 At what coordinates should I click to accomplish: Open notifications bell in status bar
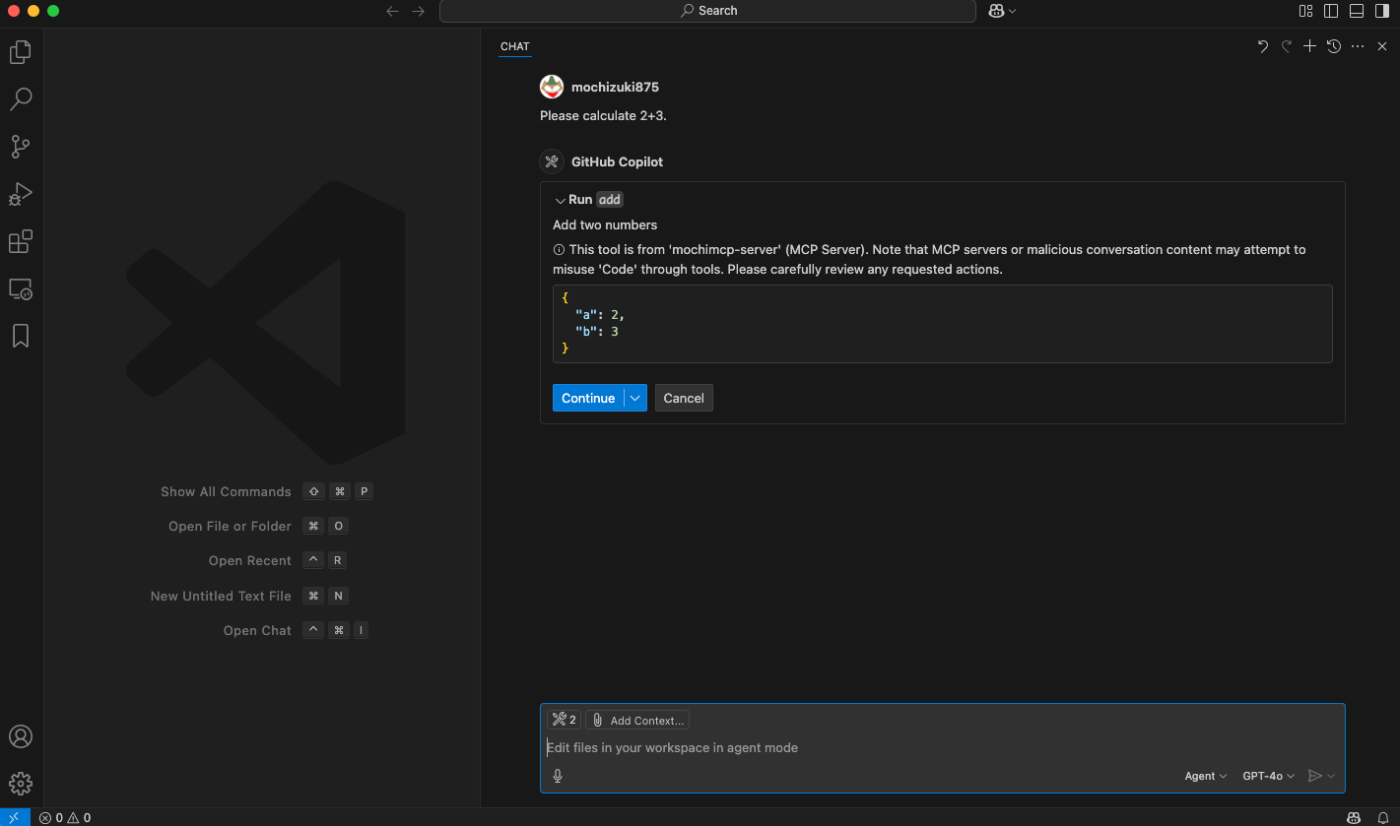pyautogui.click(x=1382, y=817)
